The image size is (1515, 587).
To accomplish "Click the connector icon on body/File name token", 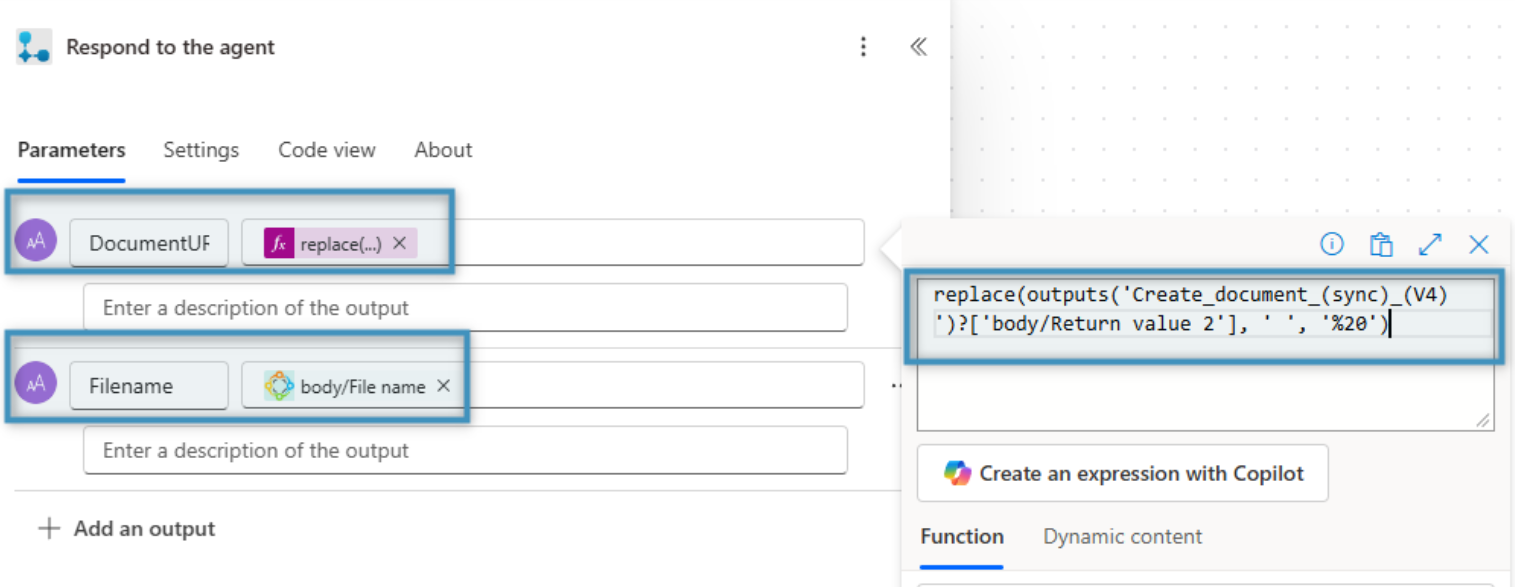I will coord(279,386).
